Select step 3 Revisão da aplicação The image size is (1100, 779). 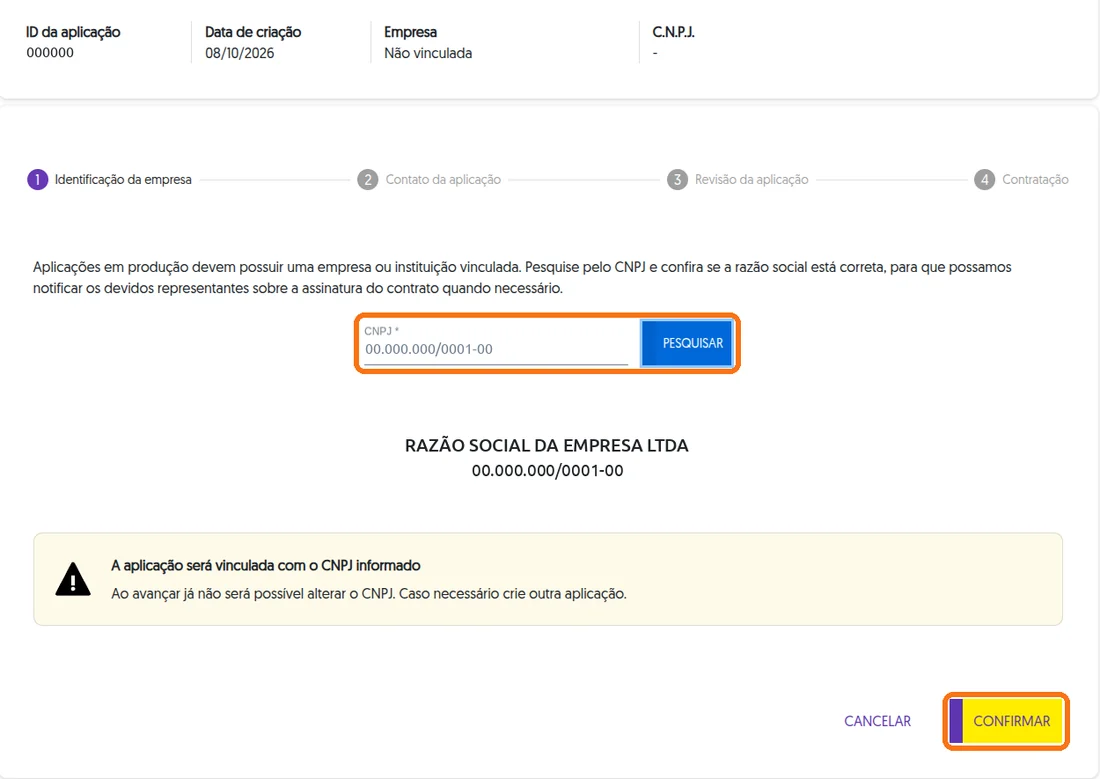[738, 180]
